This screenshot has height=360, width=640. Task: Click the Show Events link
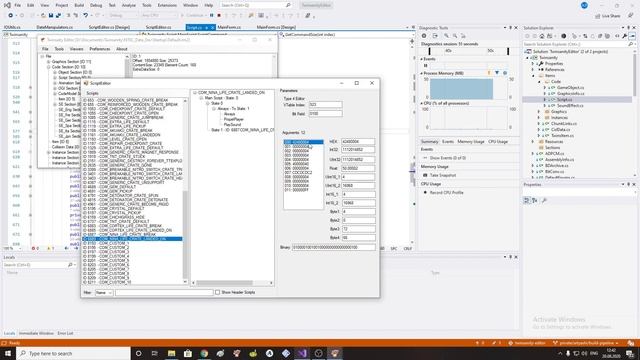[x=448, y=158]
